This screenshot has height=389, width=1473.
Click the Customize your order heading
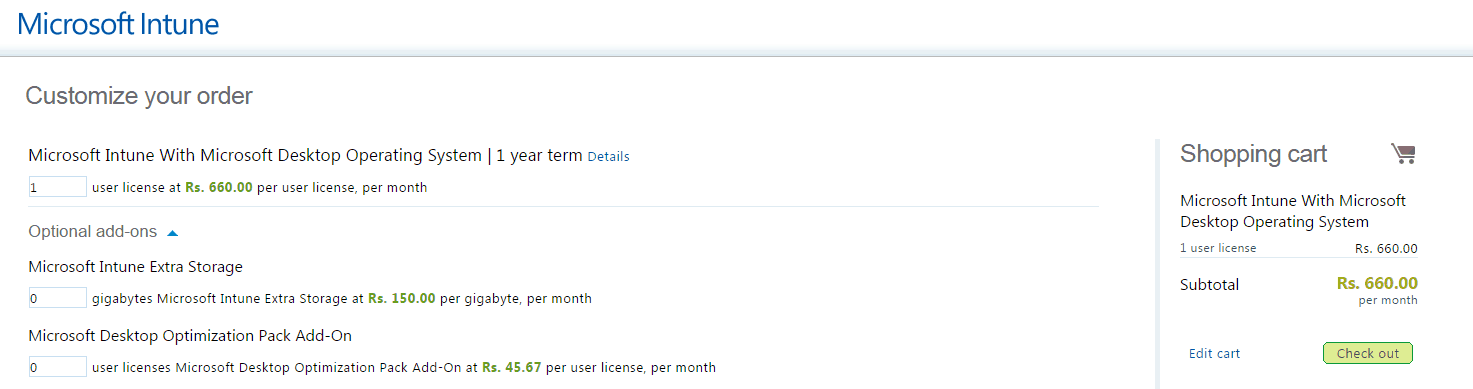[x=139, y=96]
